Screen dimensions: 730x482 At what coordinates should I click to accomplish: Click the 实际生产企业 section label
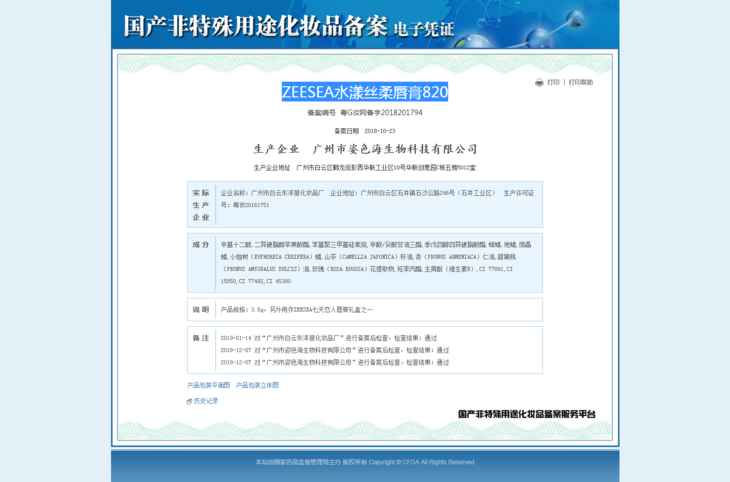(201, 204)
